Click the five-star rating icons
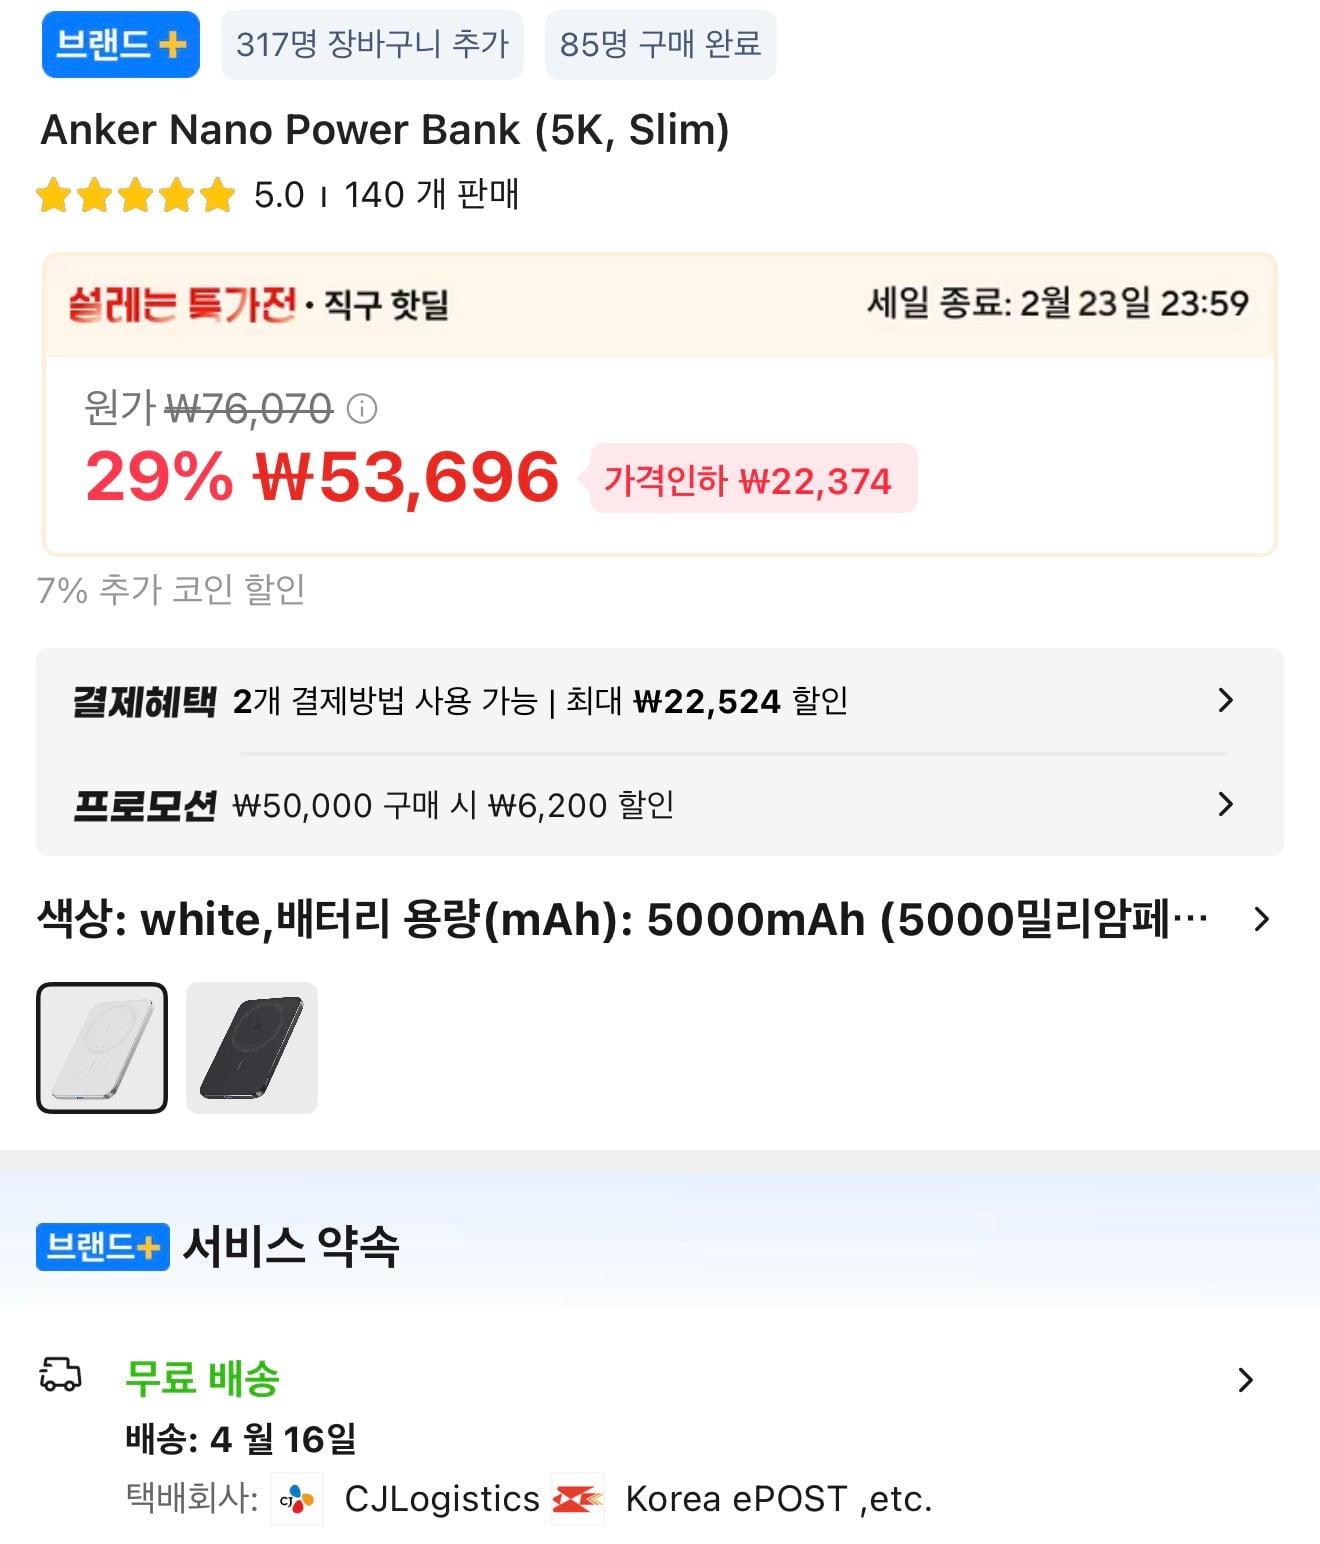 coord(135,195)
